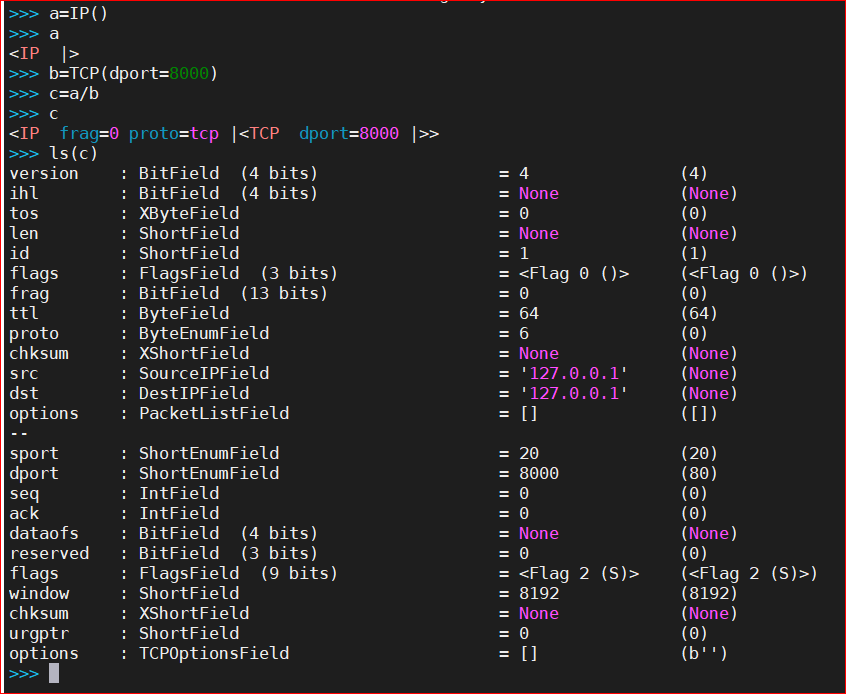This screenshot has width=846, height=694.
Task: Click 'FlagsField (3 bits)' type text
Action: 238,274
